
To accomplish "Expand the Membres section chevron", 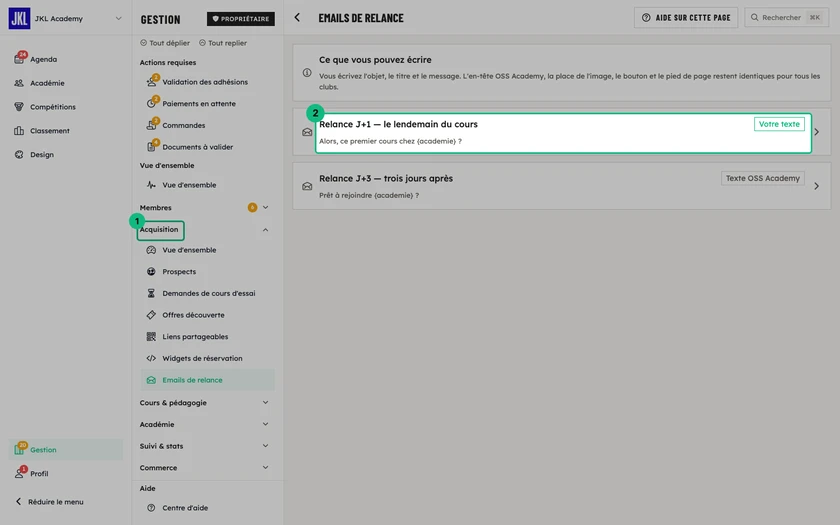I will tap(265, 207).
